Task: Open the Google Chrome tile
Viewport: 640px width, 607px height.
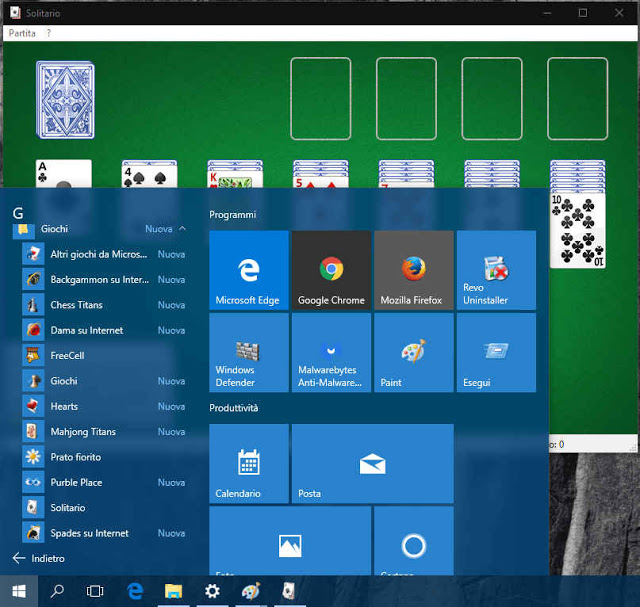Action: pos(331,270)
